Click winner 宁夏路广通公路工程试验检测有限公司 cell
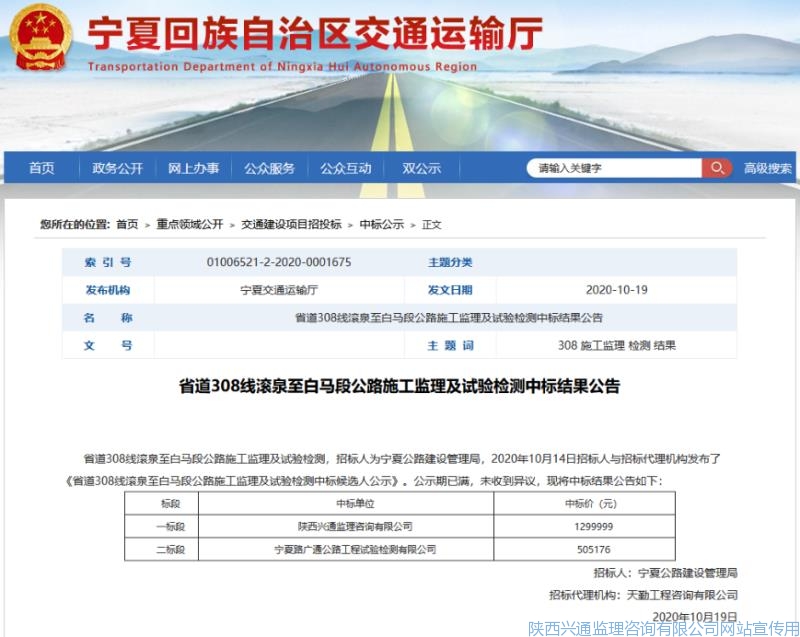The width and height of the screenshot is (800, 637). 355,549
